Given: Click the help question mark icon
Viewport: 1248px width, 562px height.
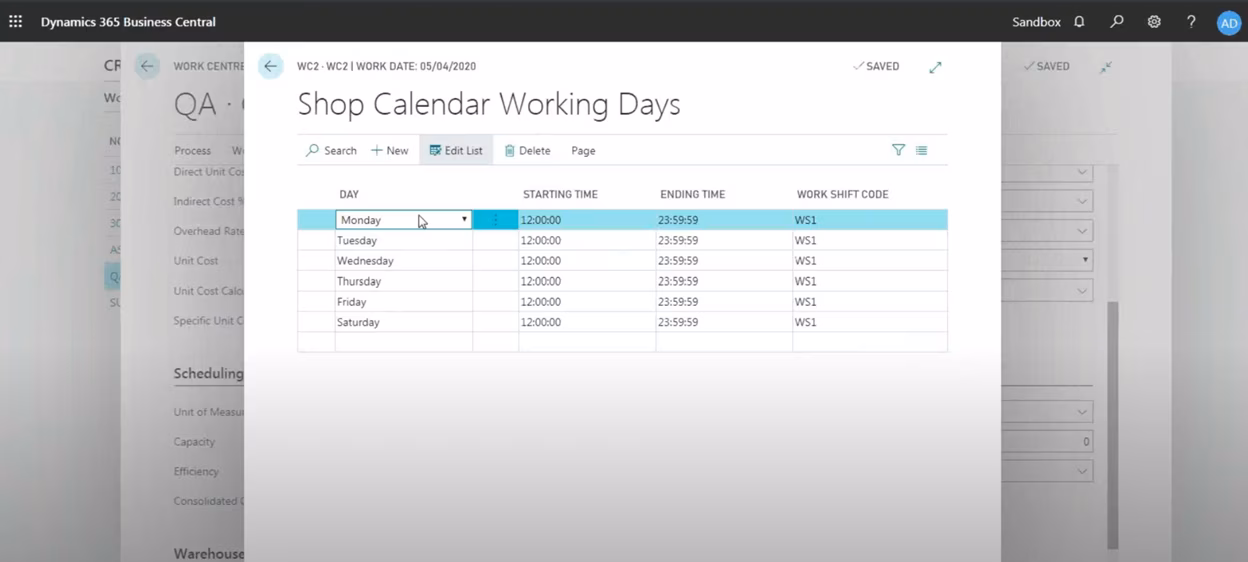Looking at the screenshot, I should click(x=1191, y=21).
